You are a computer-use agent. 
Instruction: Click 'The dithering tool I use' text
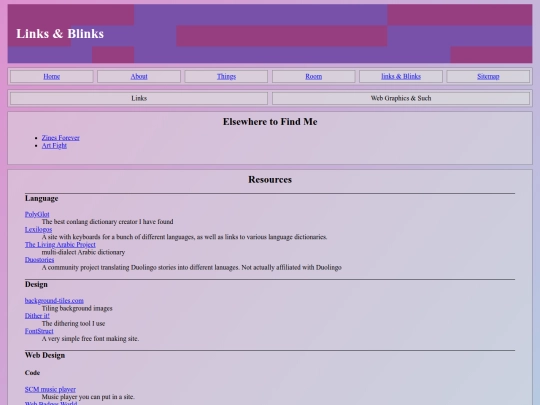click(x=73, y=323)
